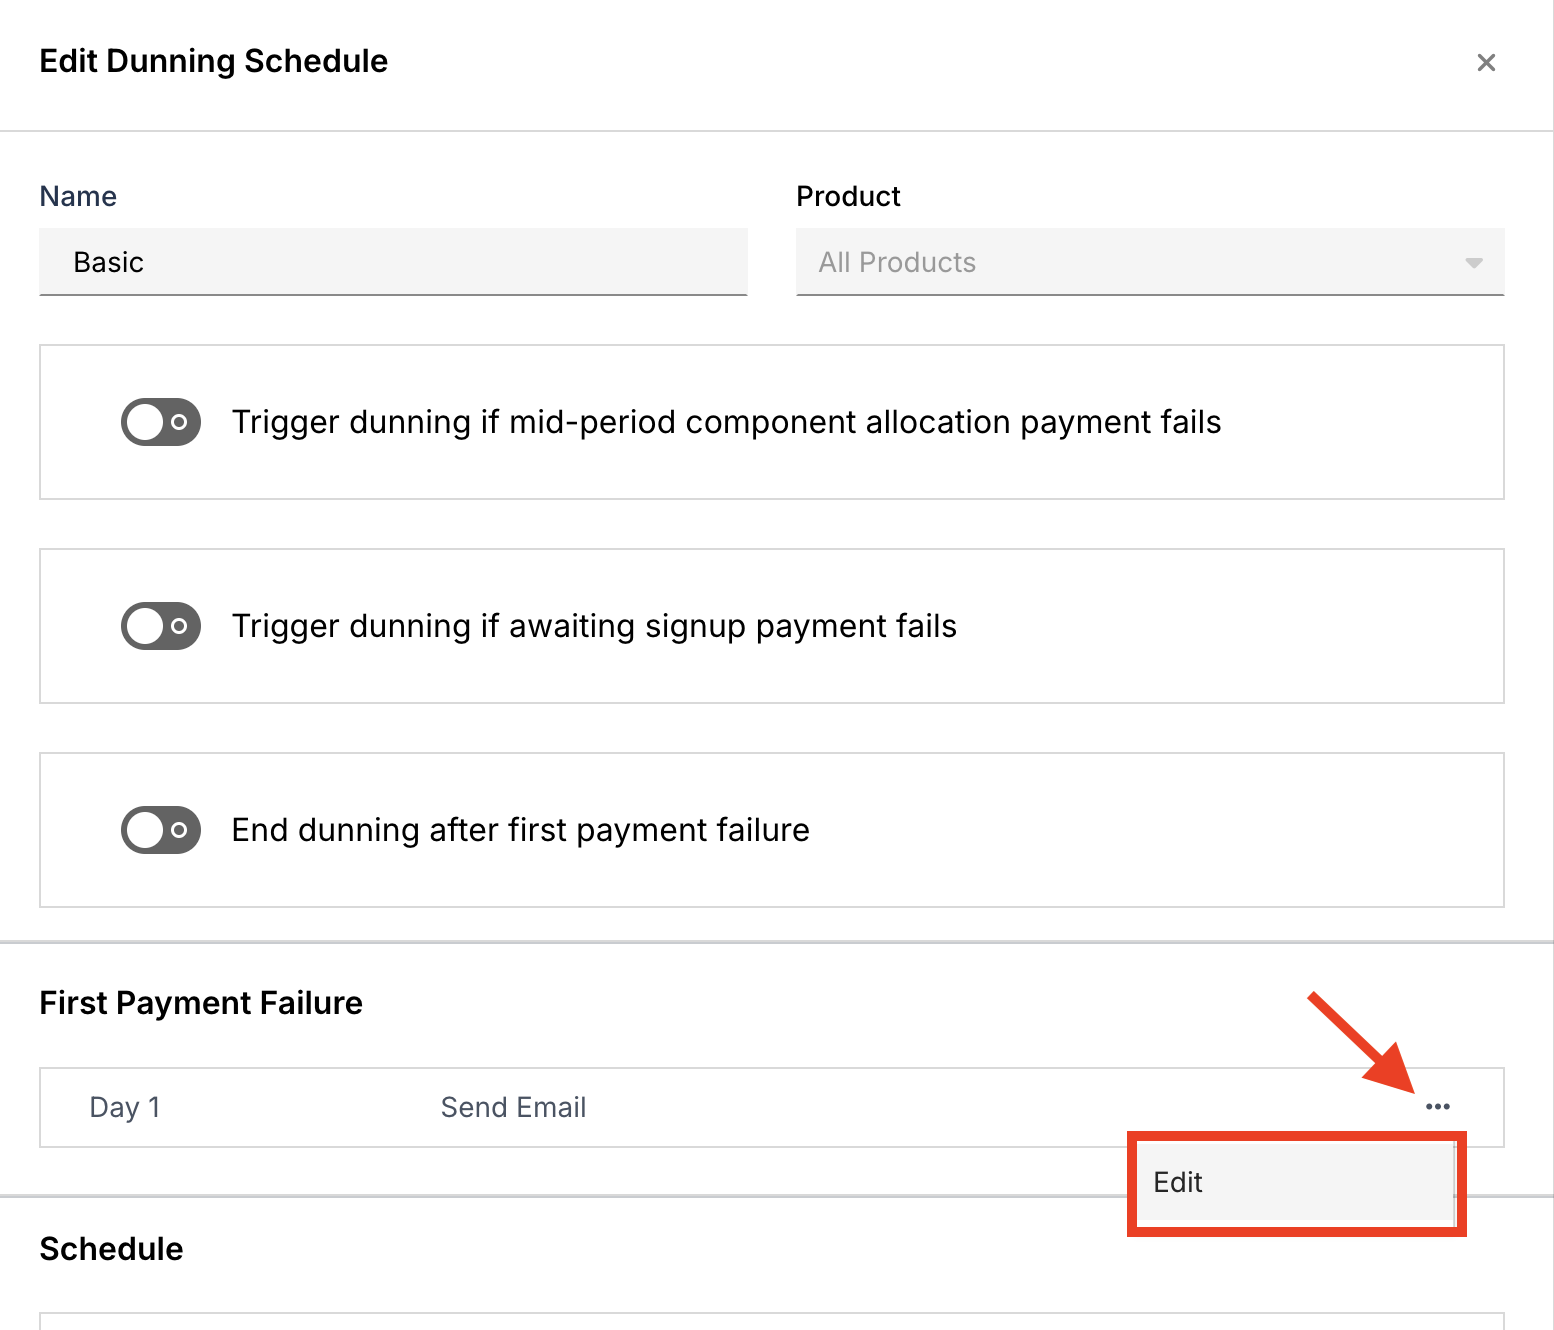Click the End dunning after first payment label
This screenshot has width=1554, height=1330.
click(x=520, y=830)
